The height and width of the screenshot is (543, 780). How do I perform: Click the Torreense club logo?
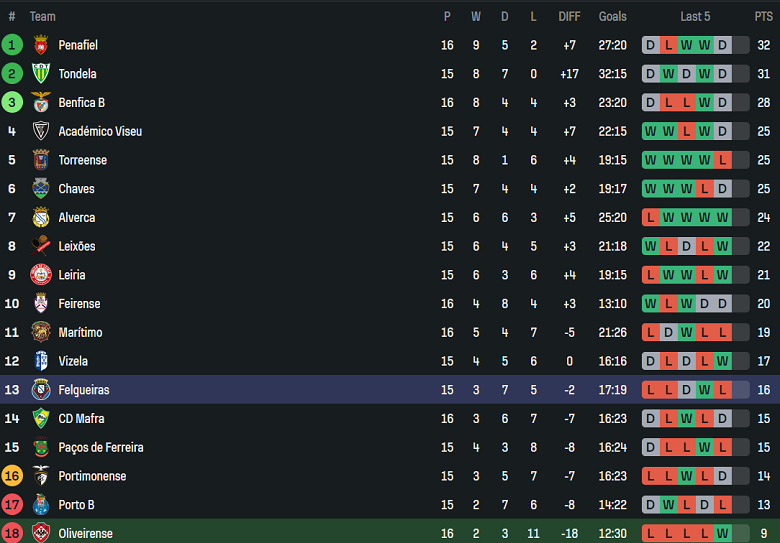tap(41, 160)
